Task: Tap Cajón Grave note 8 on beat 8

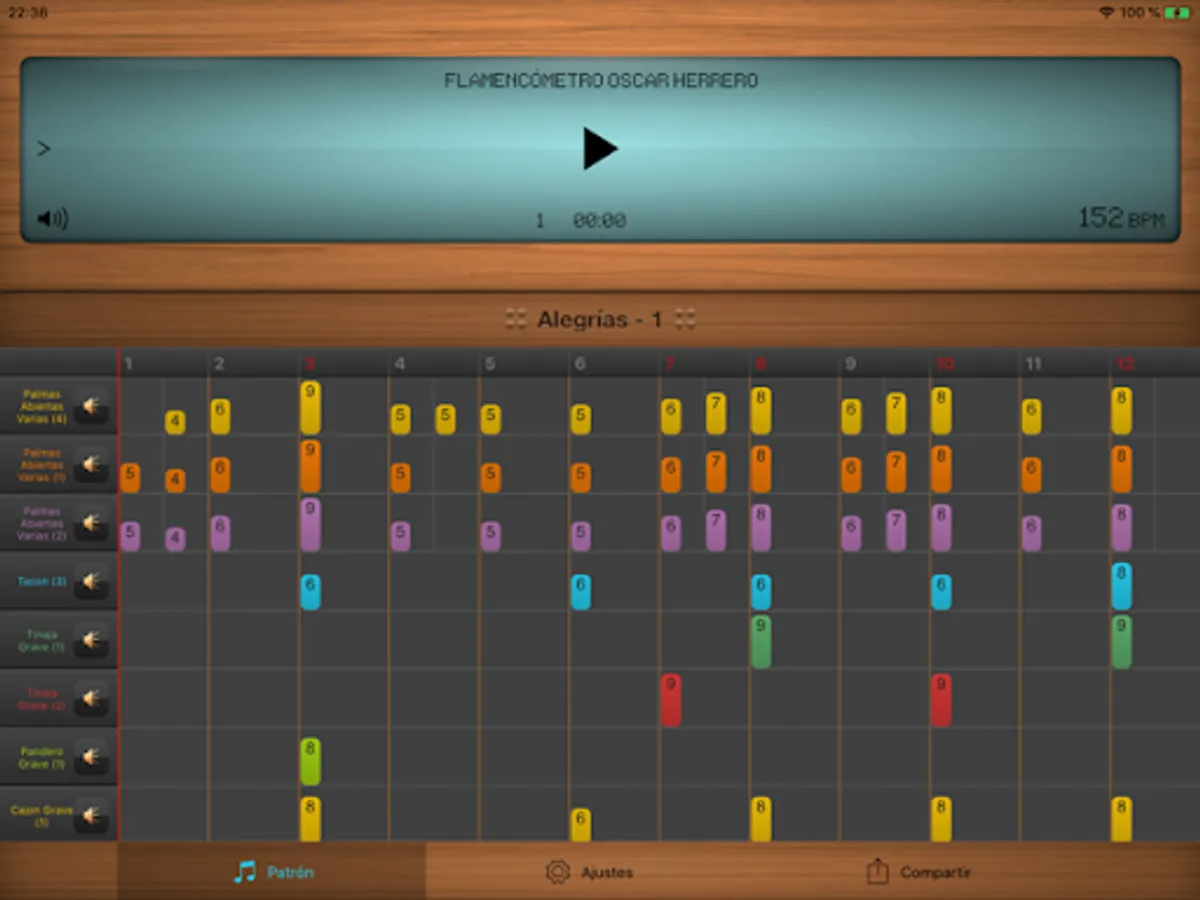Action: [761, 819]
